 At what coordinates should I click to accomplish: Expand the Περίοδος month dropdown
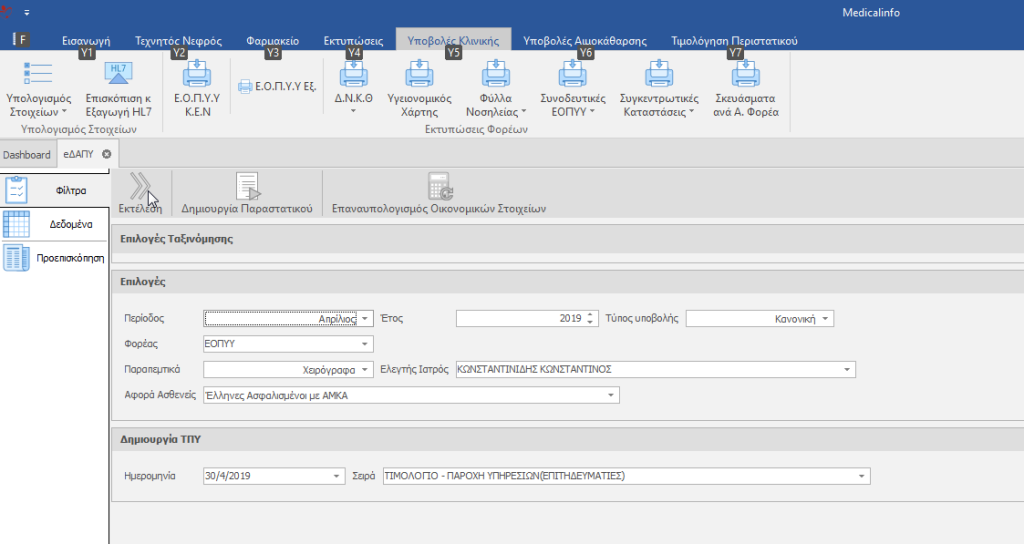(366, 319)
